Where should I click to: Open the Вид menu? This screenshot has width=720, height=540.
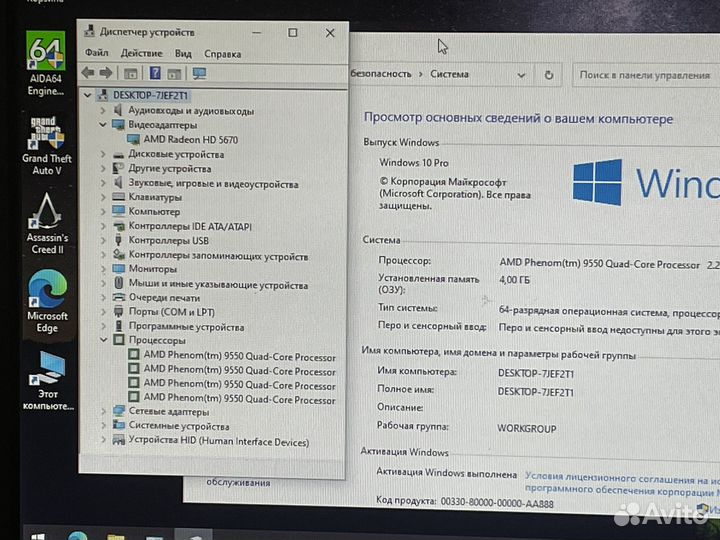(183, 54)
